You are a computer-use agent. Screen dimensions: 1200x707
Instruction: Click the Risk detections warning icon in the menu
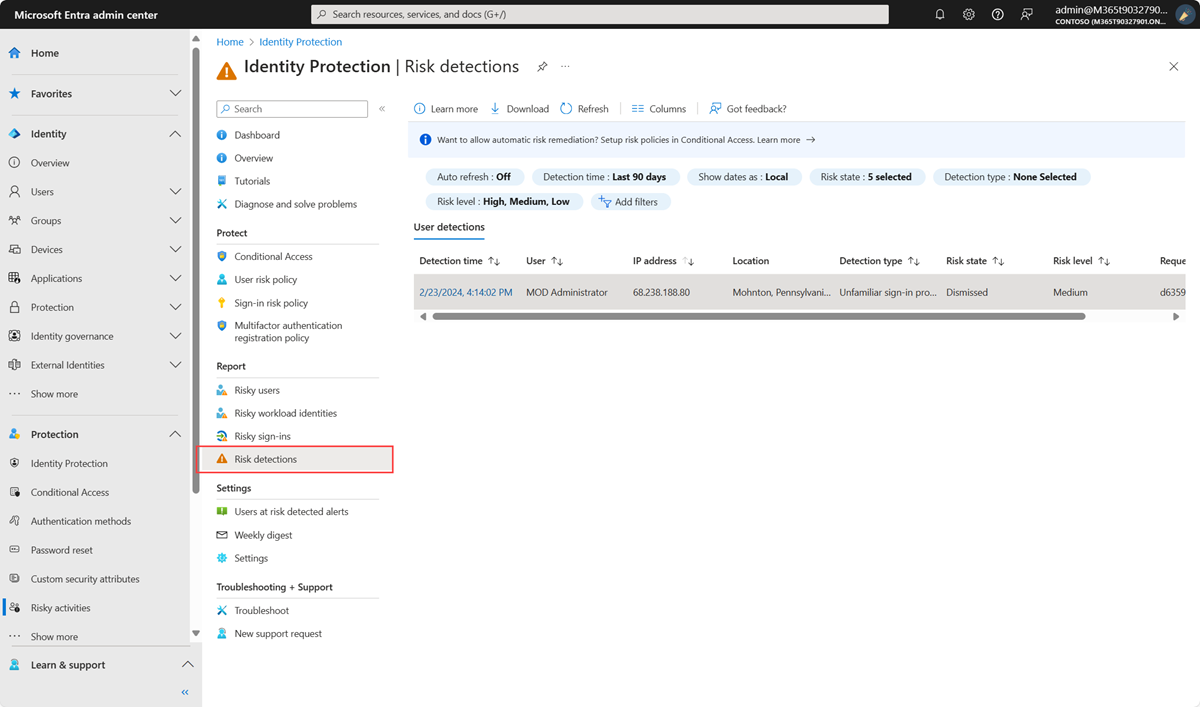(x=222, y=459)
